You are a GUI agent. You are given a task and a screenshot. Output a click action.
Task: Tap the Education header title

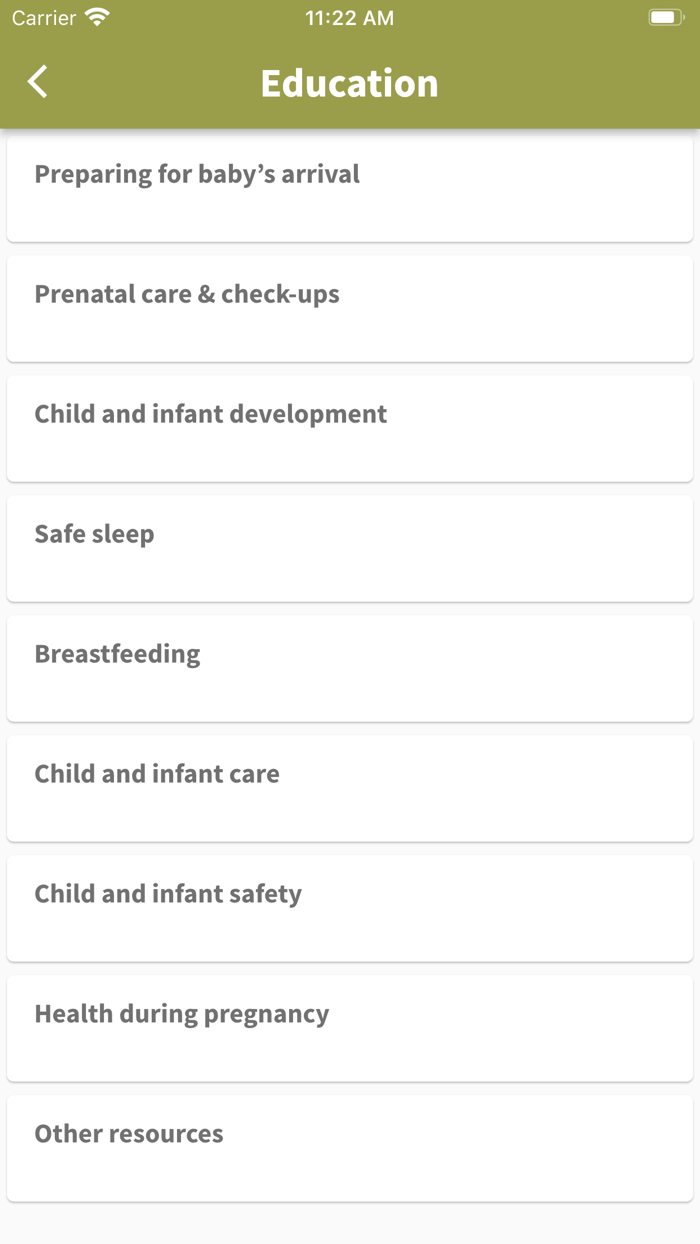pos(349,83)
